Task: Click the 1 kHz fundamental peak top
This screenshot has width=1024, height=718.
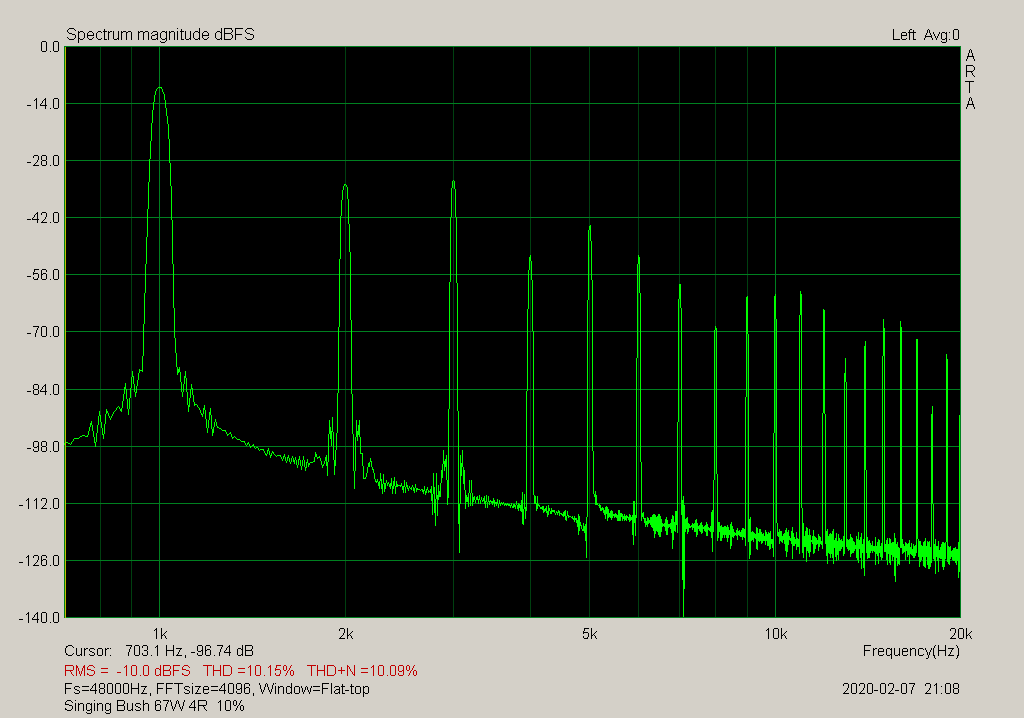Action: pyautogui.click(x=160, y=88)
